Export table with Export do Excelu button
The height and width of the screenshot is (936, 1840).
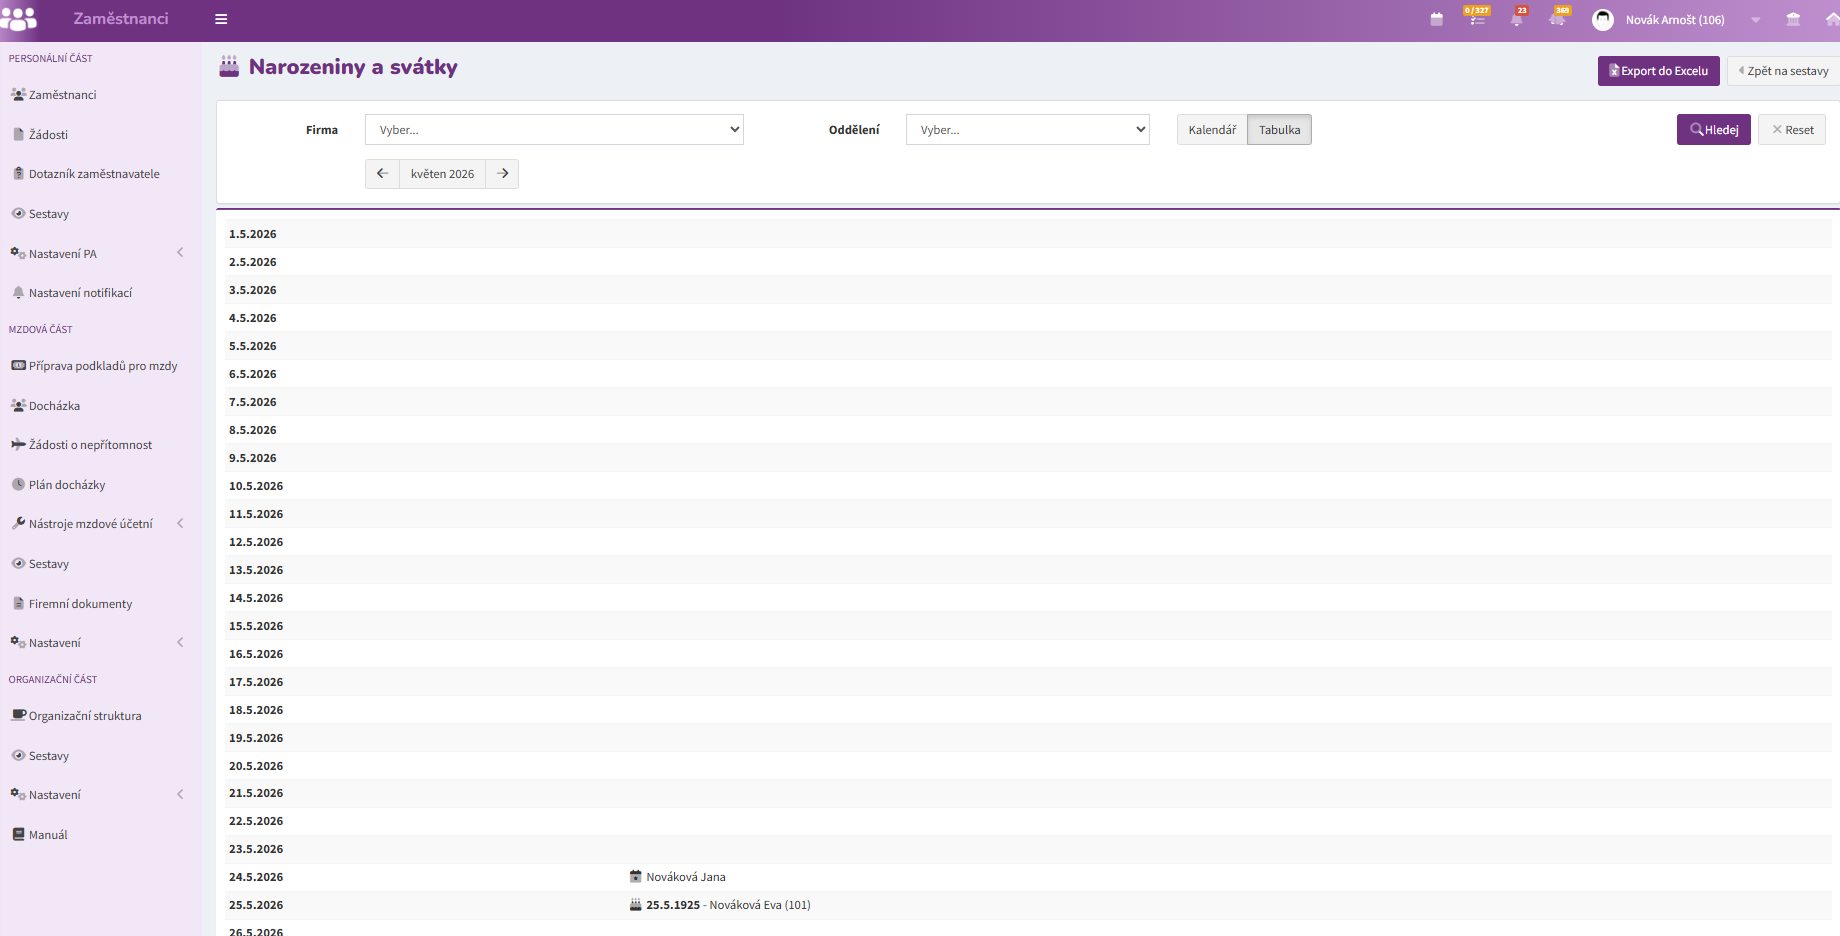(1659, 71)
